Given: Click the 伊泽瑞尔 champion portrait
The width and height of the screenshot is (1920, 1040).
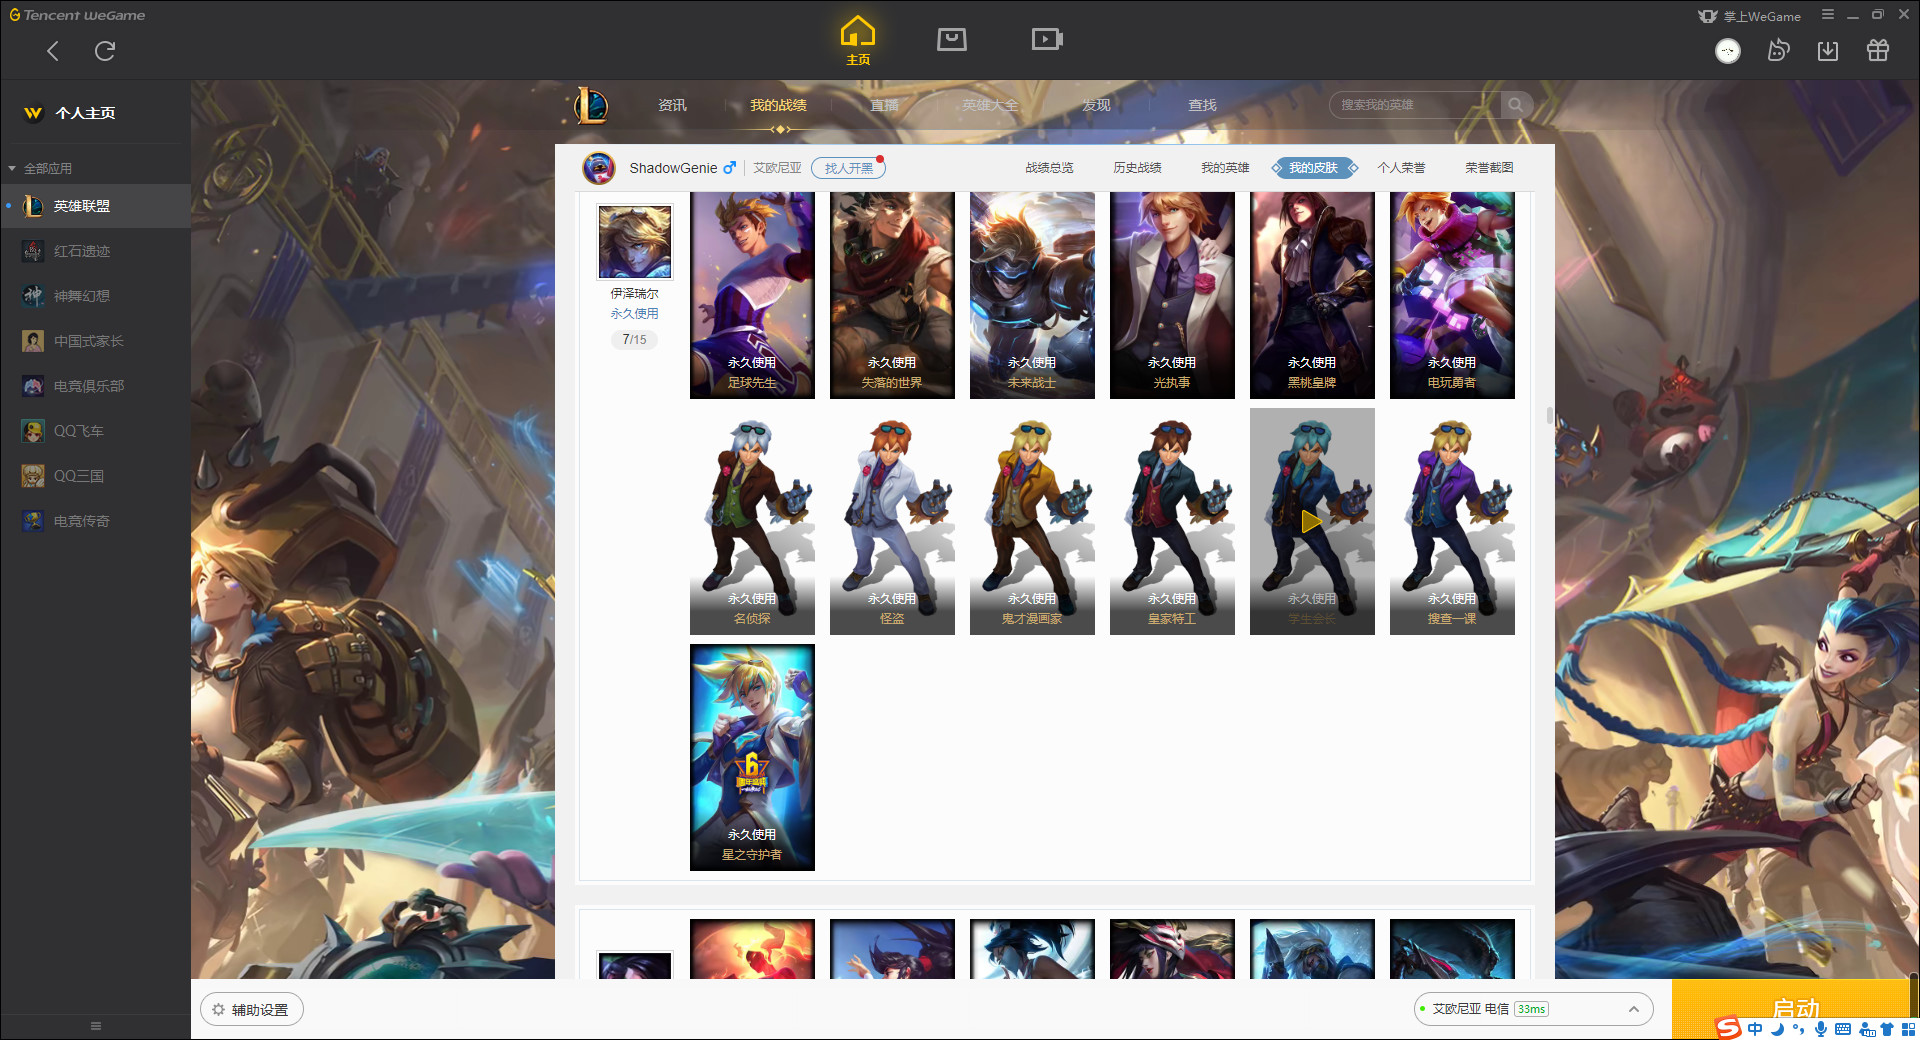Looking at the screenshot, I should pyautogui.click(x=635, y=242).
